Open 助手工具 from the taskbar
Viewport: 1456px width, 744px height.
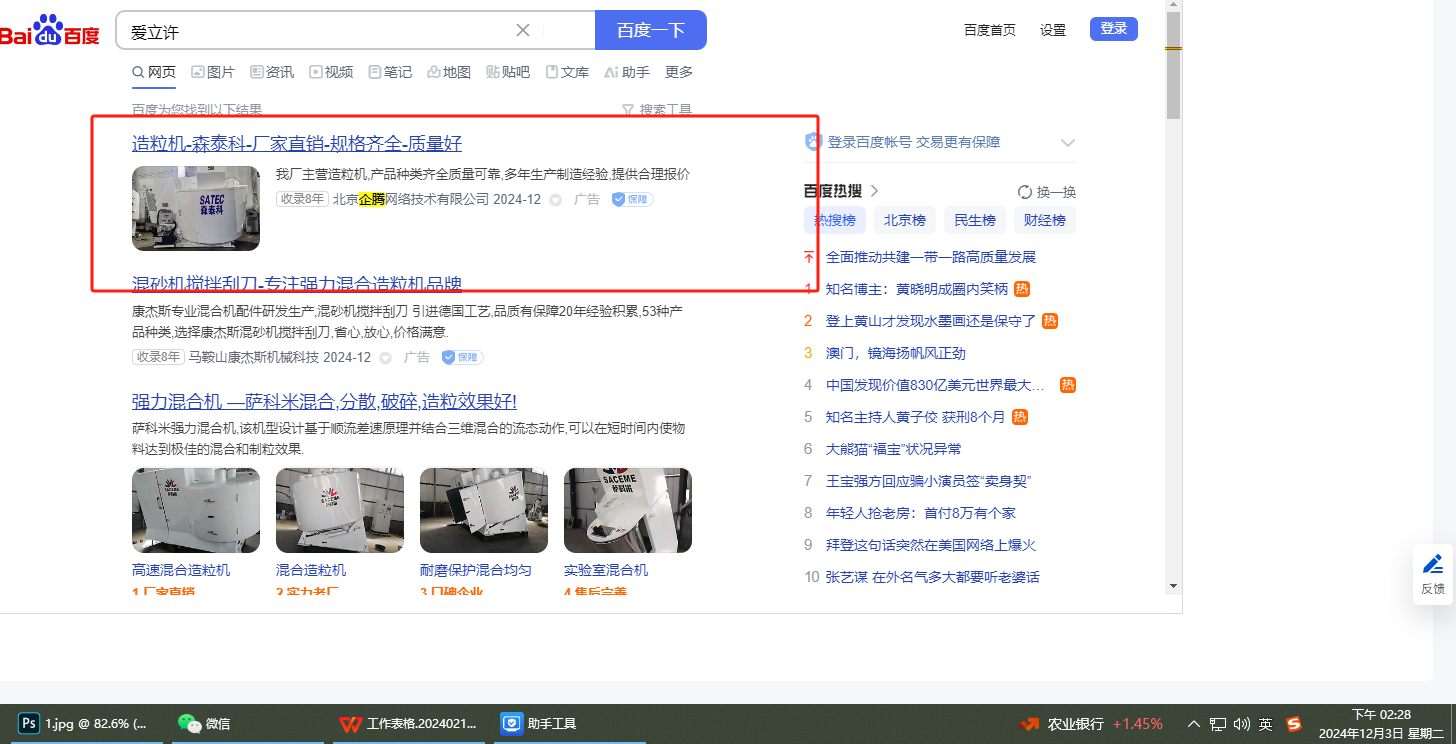click(568, 723)
